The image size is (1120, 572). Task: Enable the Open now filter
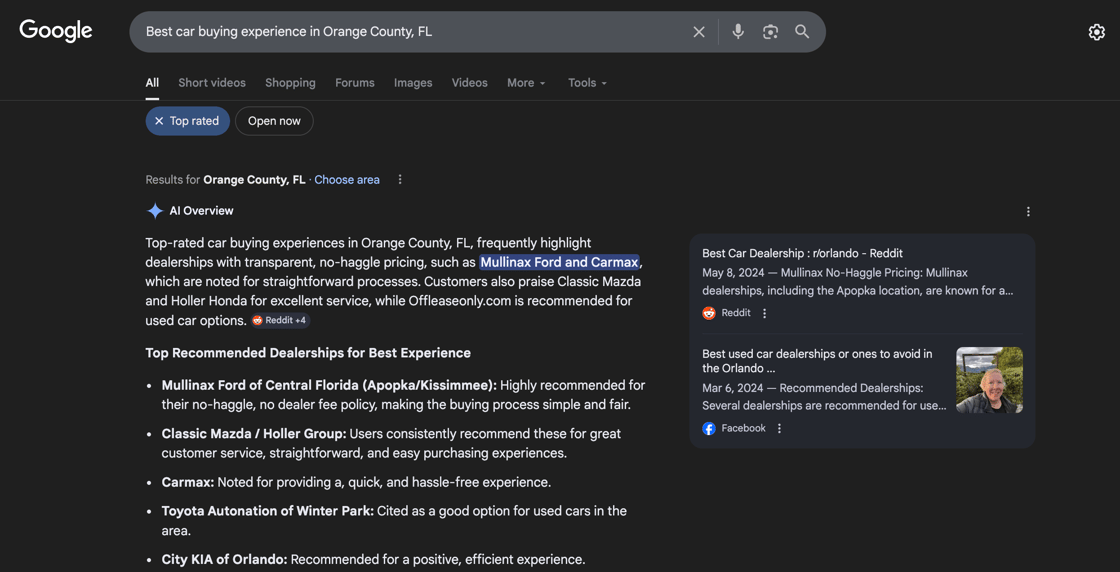coord(274,121)
